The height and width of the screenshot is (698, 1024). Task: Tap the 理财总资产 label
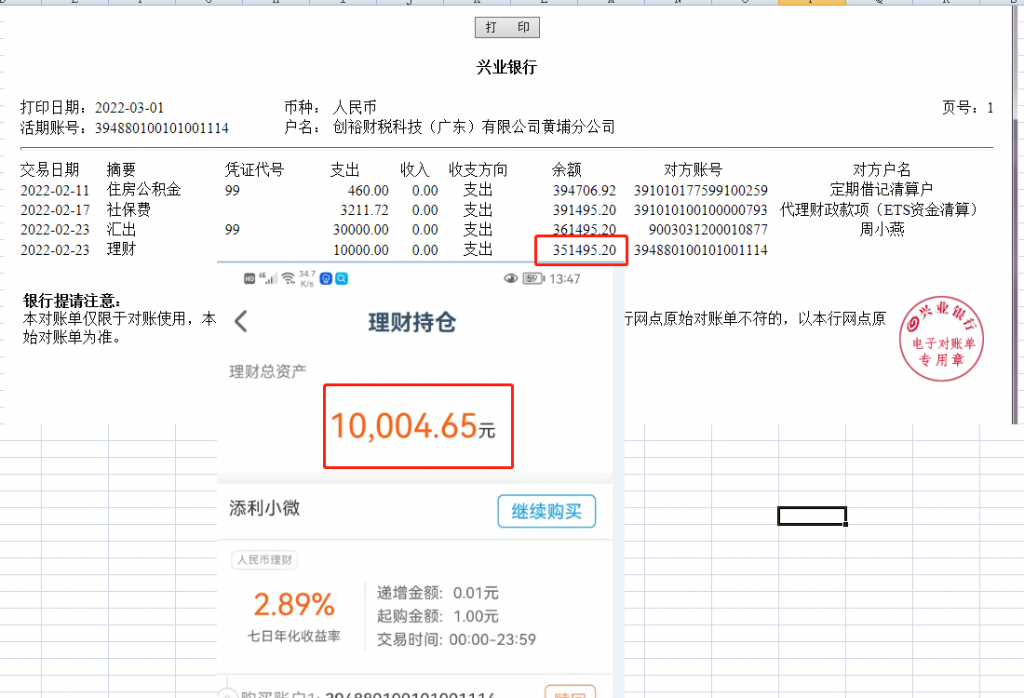268,372
